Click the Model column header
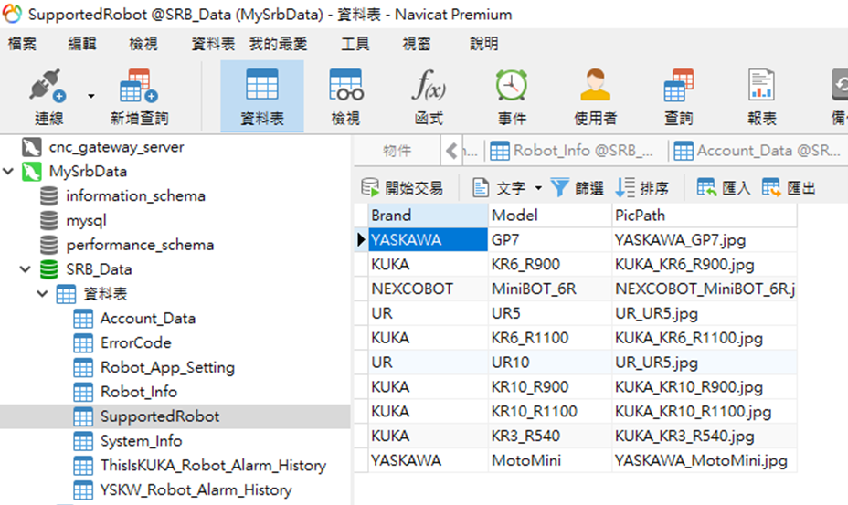This screenshot has height=505, width=848. click(550, 215)
